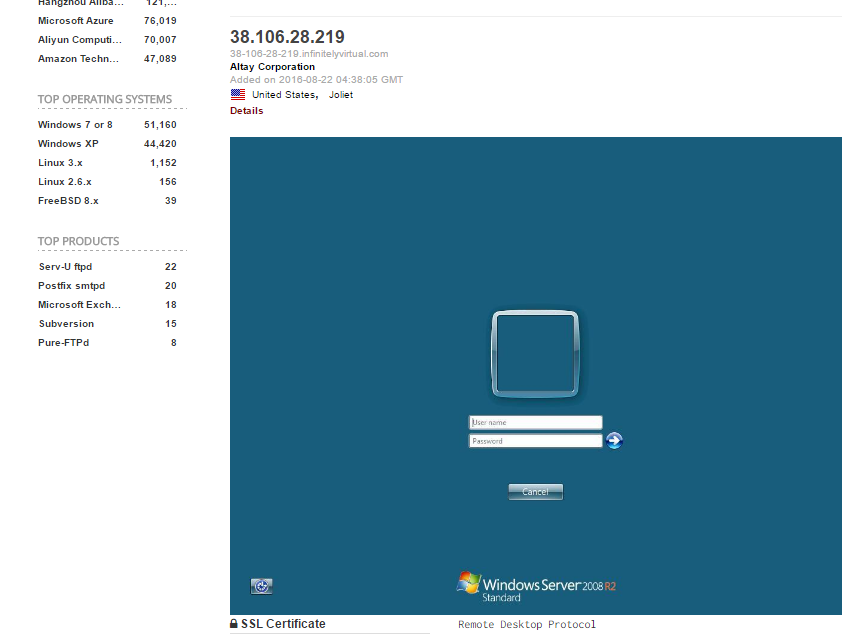Image resolution: width=855 pixels, height=635 pixels.
Task: Click the Added on 2016-08-22 timestamp text
Action: coord(316,80)
